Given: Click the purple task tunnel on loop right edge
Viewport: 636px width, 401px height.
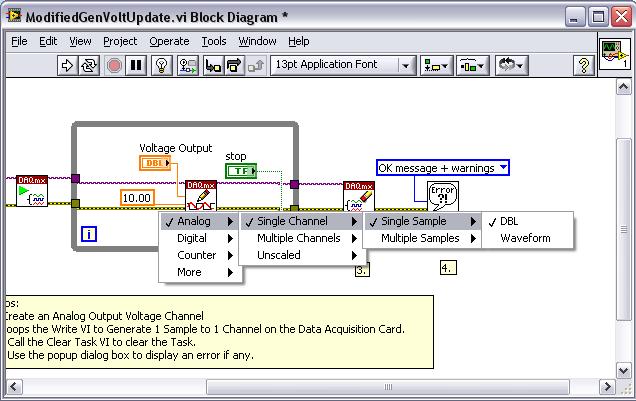Looking at the screenshot, I should coord(294,184).
